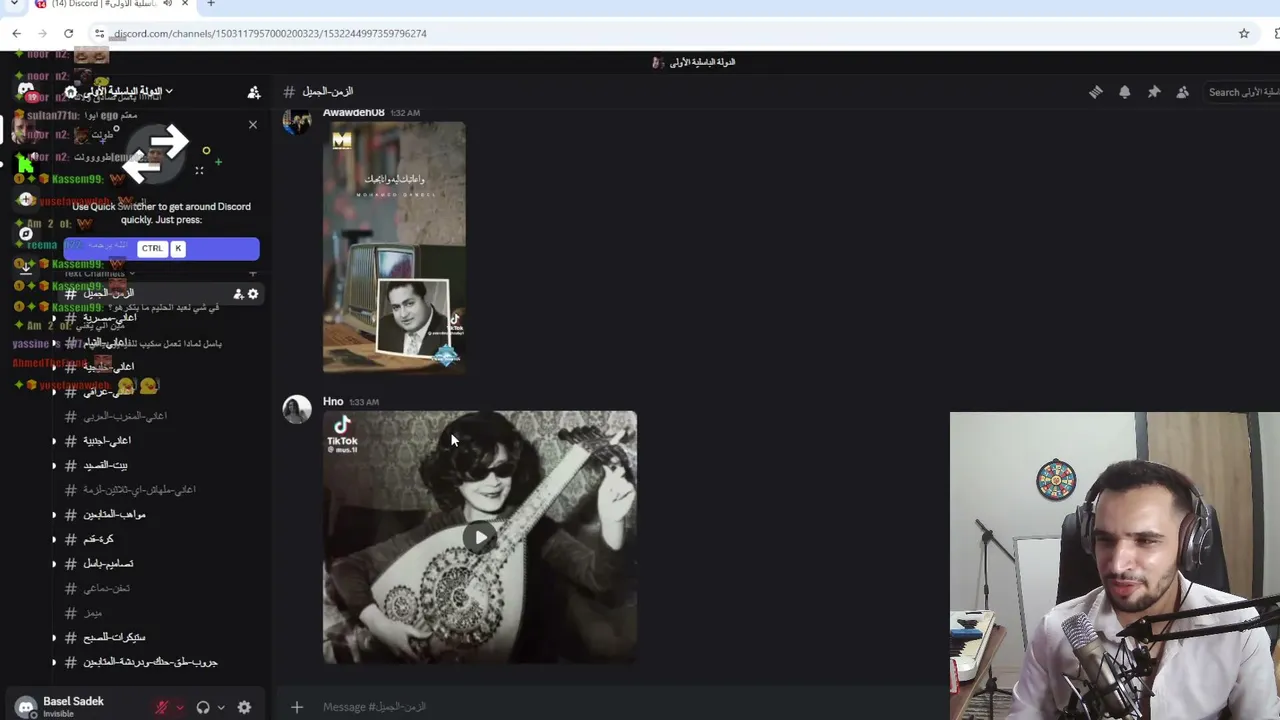
Task: Expand threads arrow of كرة-قدم channel
Action: (54, 539)
